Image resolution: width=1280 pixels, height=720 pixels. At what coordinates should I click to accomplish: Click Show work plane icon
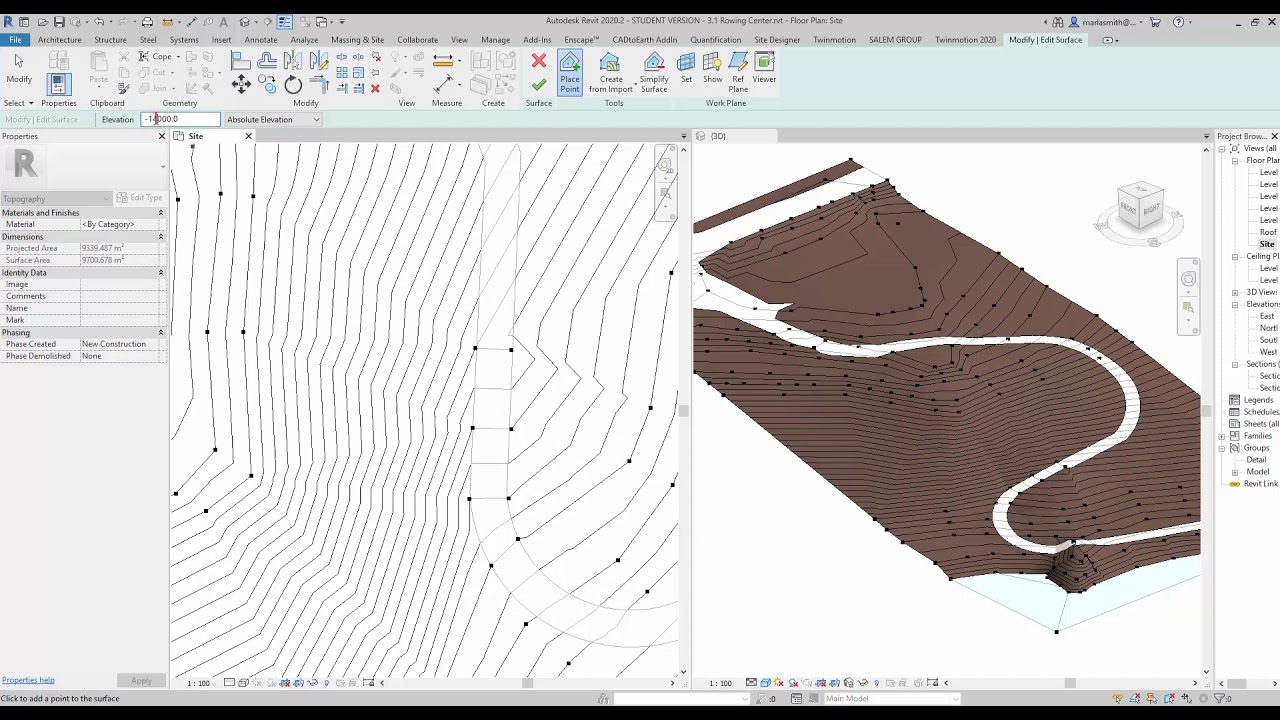pos(712,68)
